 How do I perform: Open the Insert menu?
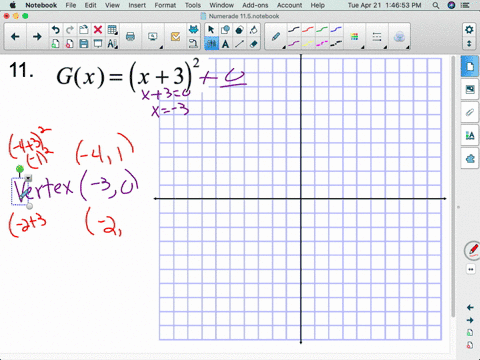click(x=137, y=5)
